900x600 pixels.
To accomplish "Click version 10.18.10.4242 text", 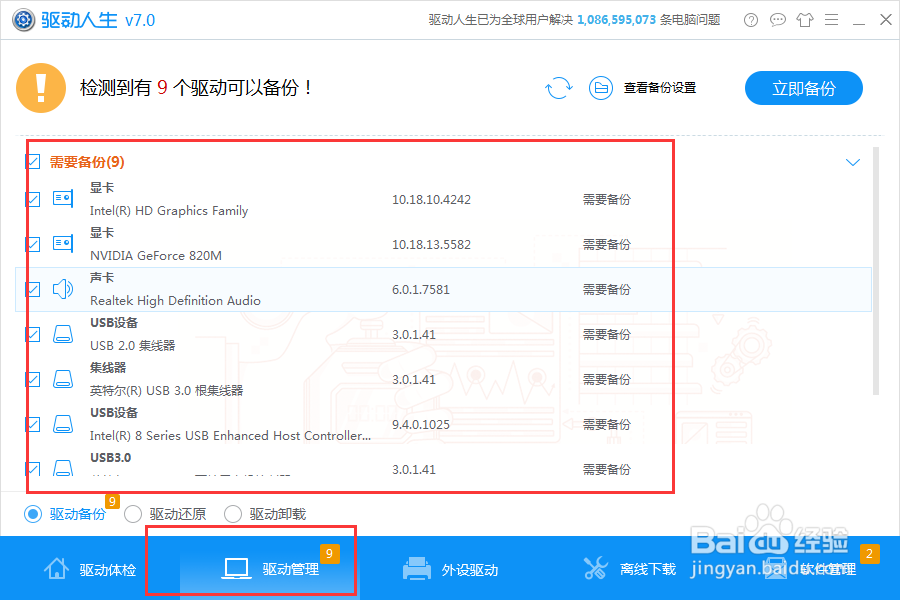I will click(431, 199).
